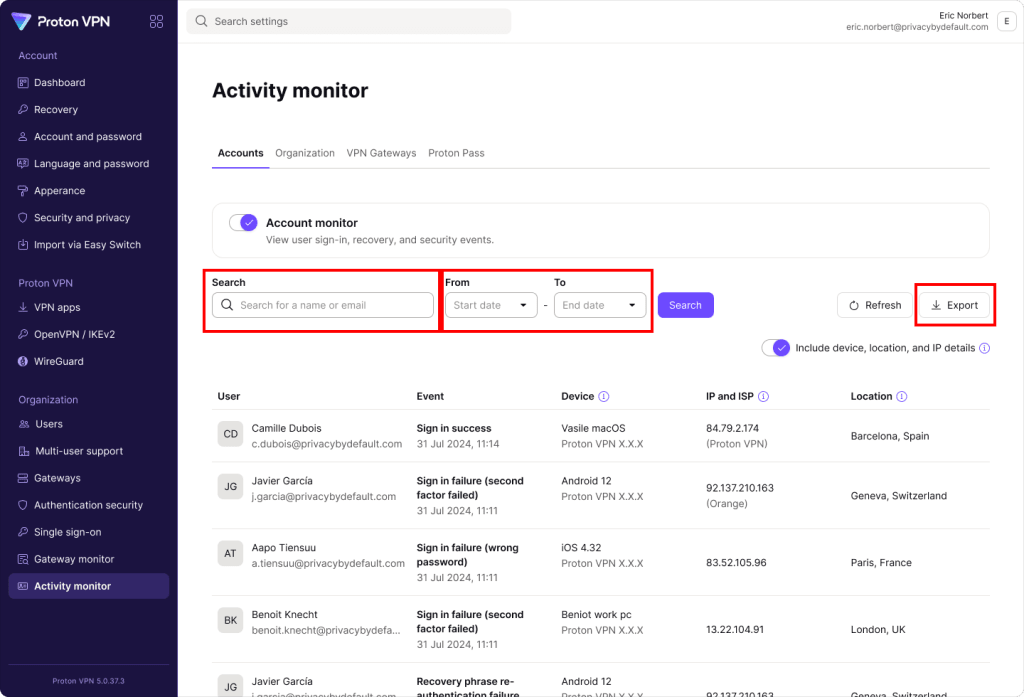Screen dimensions: 1024x697
Task: Switch to the Accounts tab
Action: tap(240, 153)
